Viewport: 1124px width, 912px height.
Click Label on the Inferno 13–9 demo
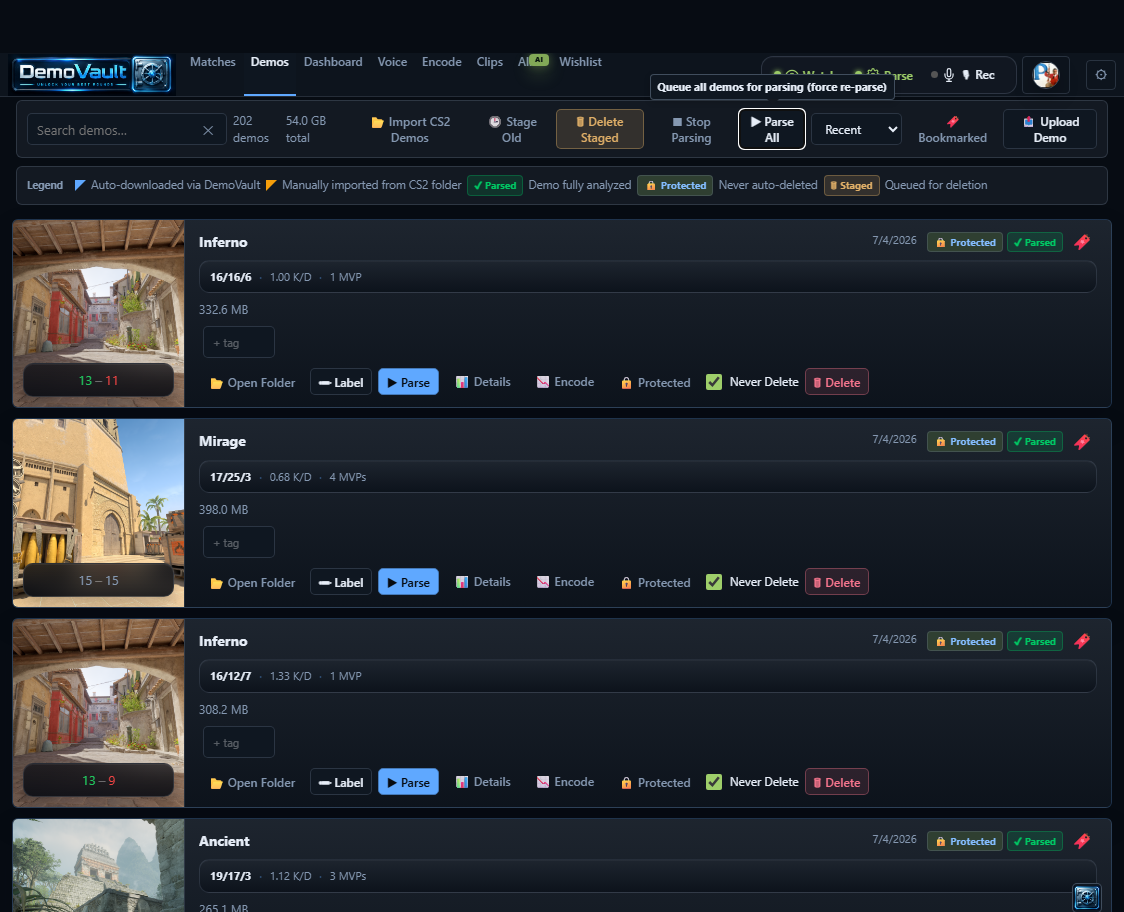(340, 782)
